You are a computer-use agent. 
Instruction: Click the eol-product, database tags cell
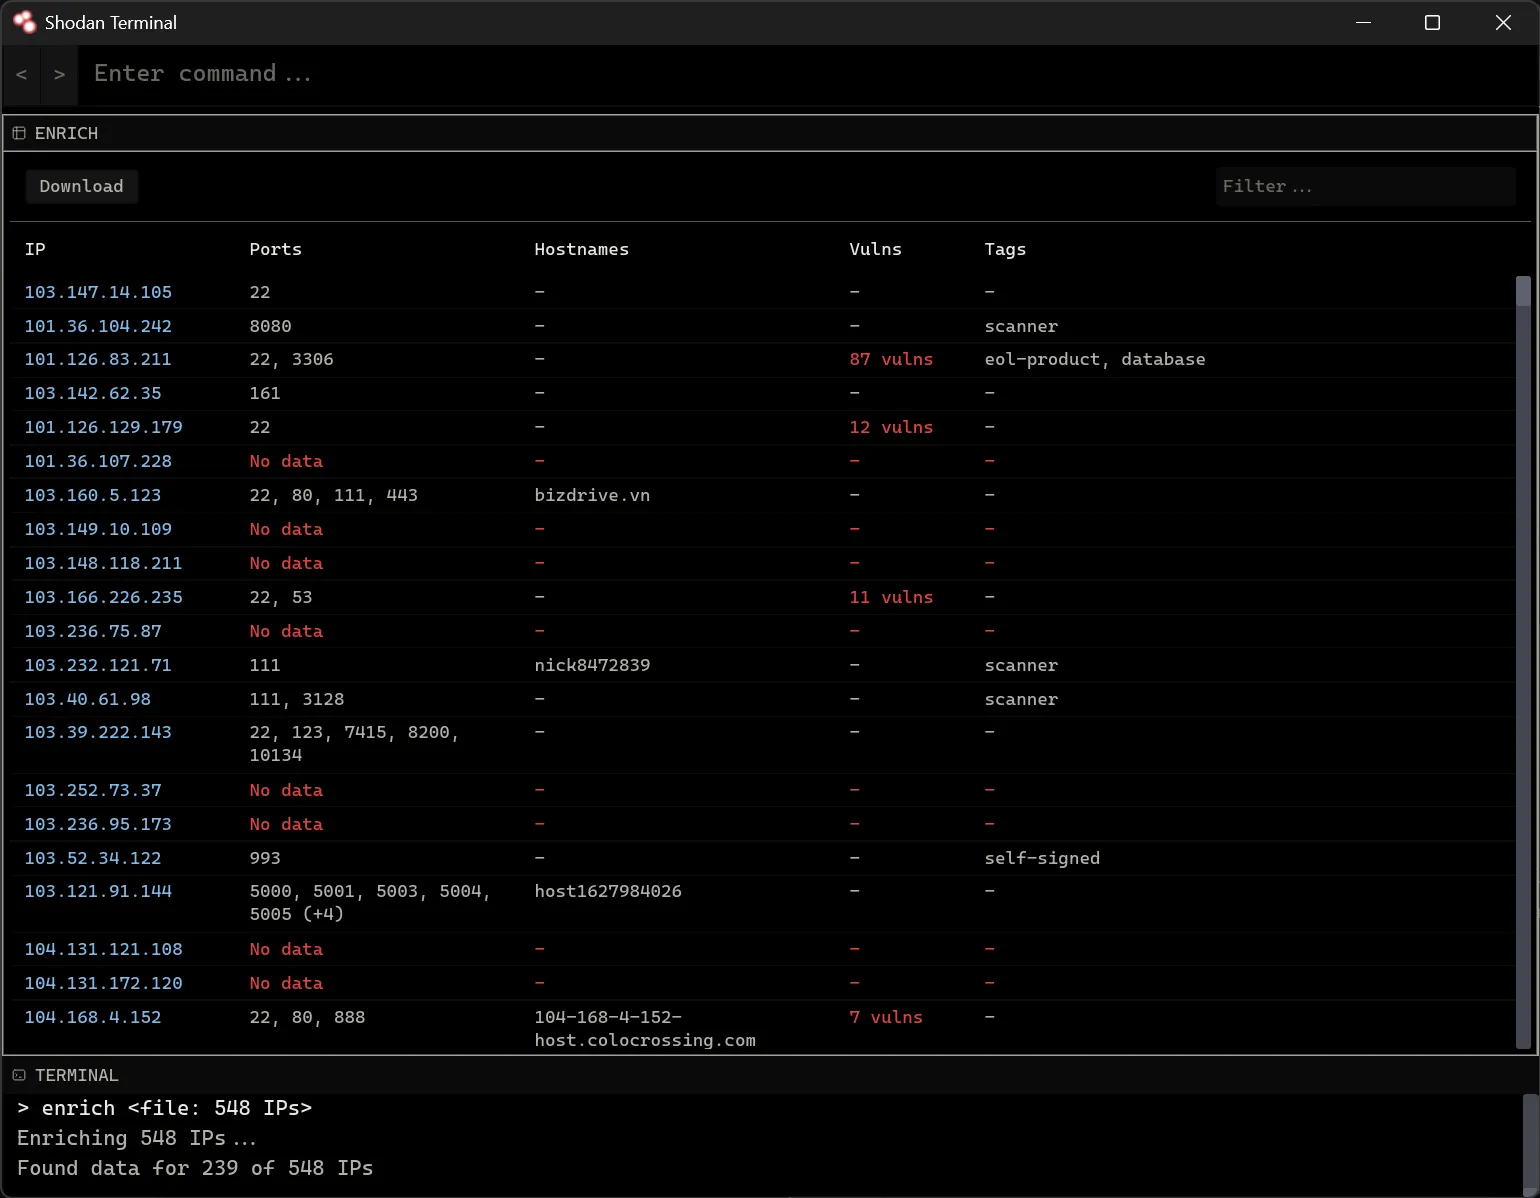[x=1095, y=359]
